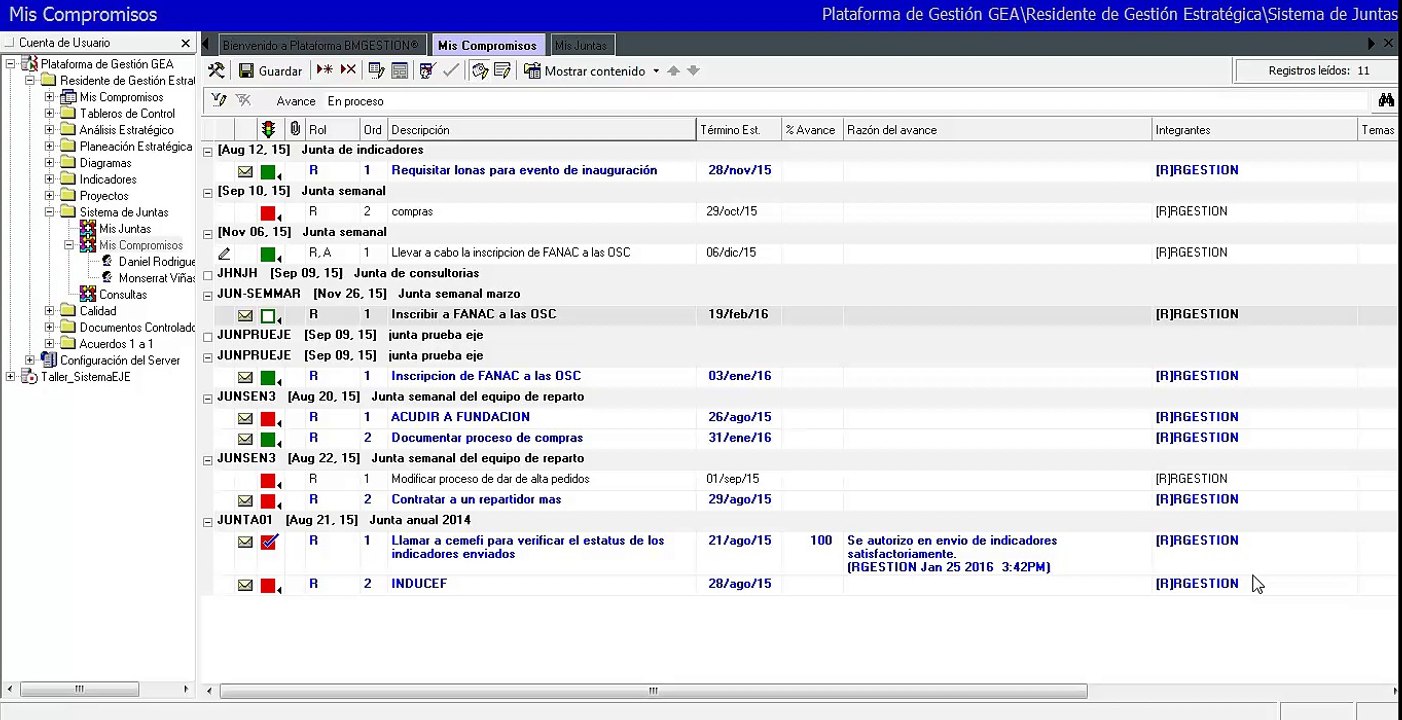Click the notepad-with-pencil toolbar icon
The width and height of the screenshot is (1402, 720).
pos(503,71)
